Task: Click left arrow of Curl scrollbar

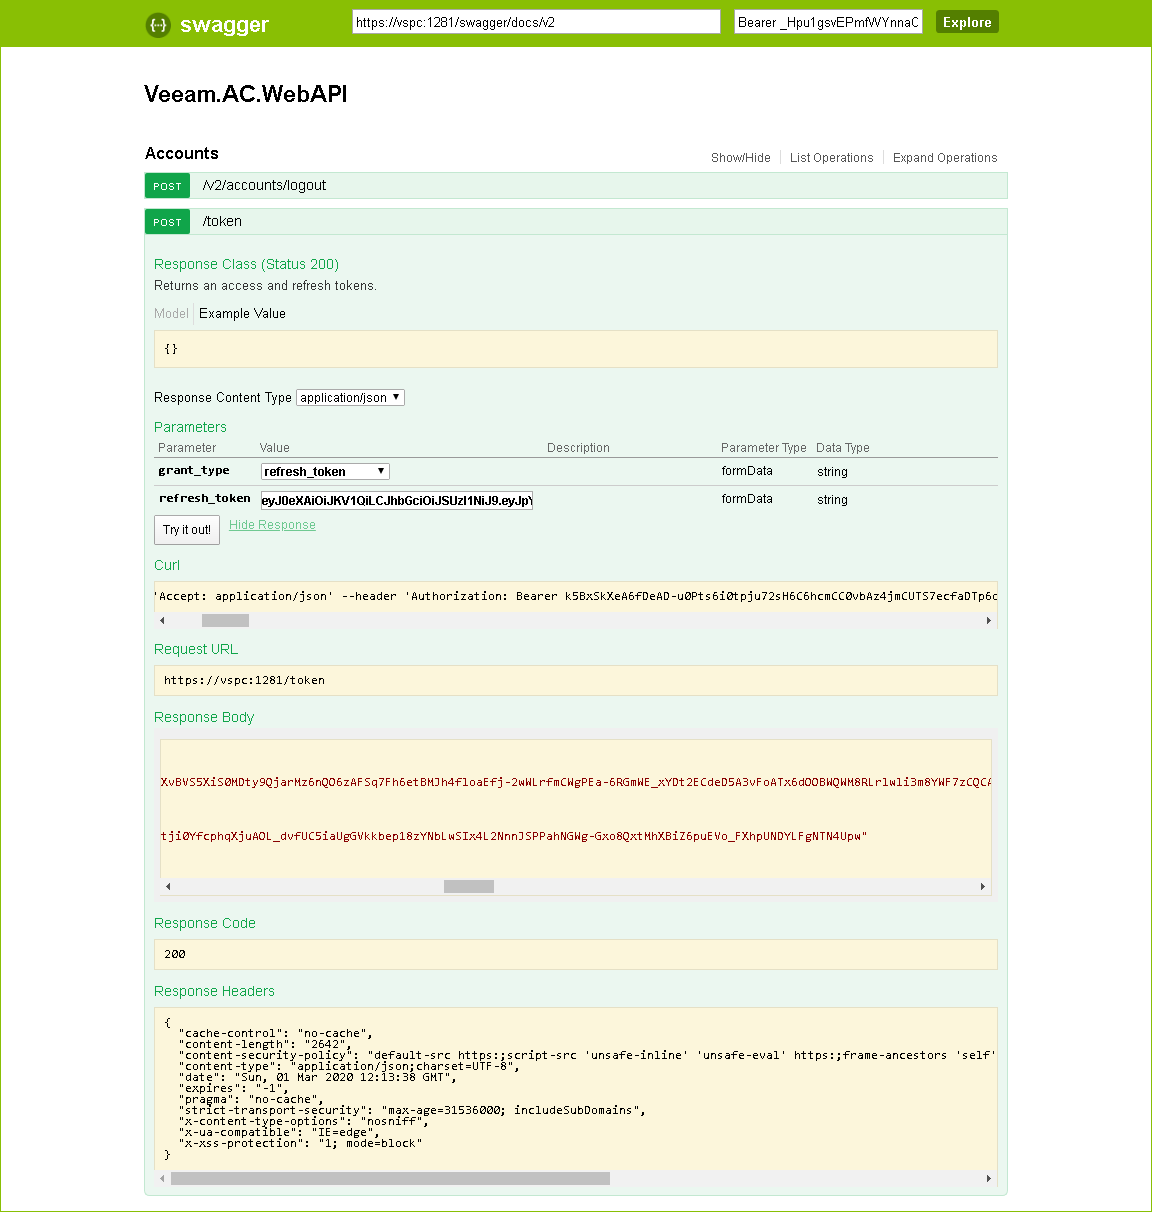Action: tap(162, 620)
